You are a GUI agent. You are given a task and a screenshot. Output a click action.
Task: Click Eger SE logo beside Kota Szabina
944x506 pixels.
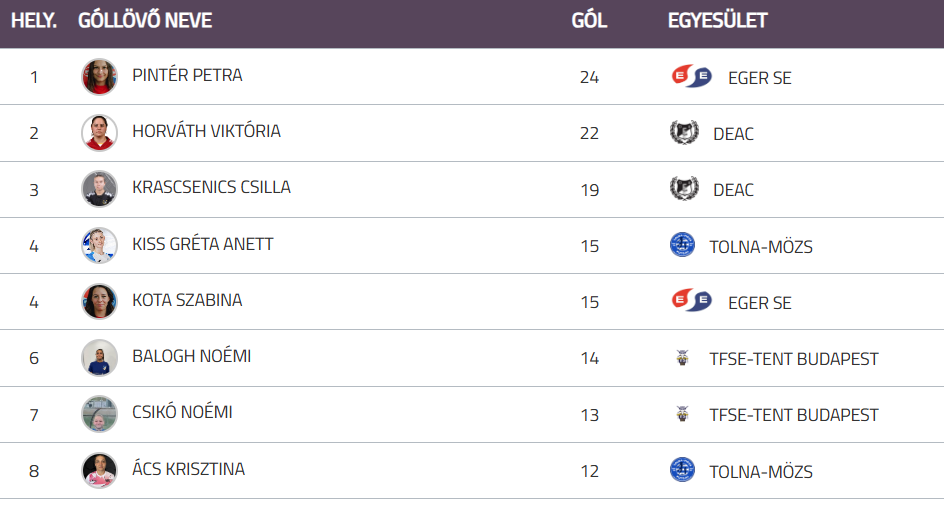(691, 301)
